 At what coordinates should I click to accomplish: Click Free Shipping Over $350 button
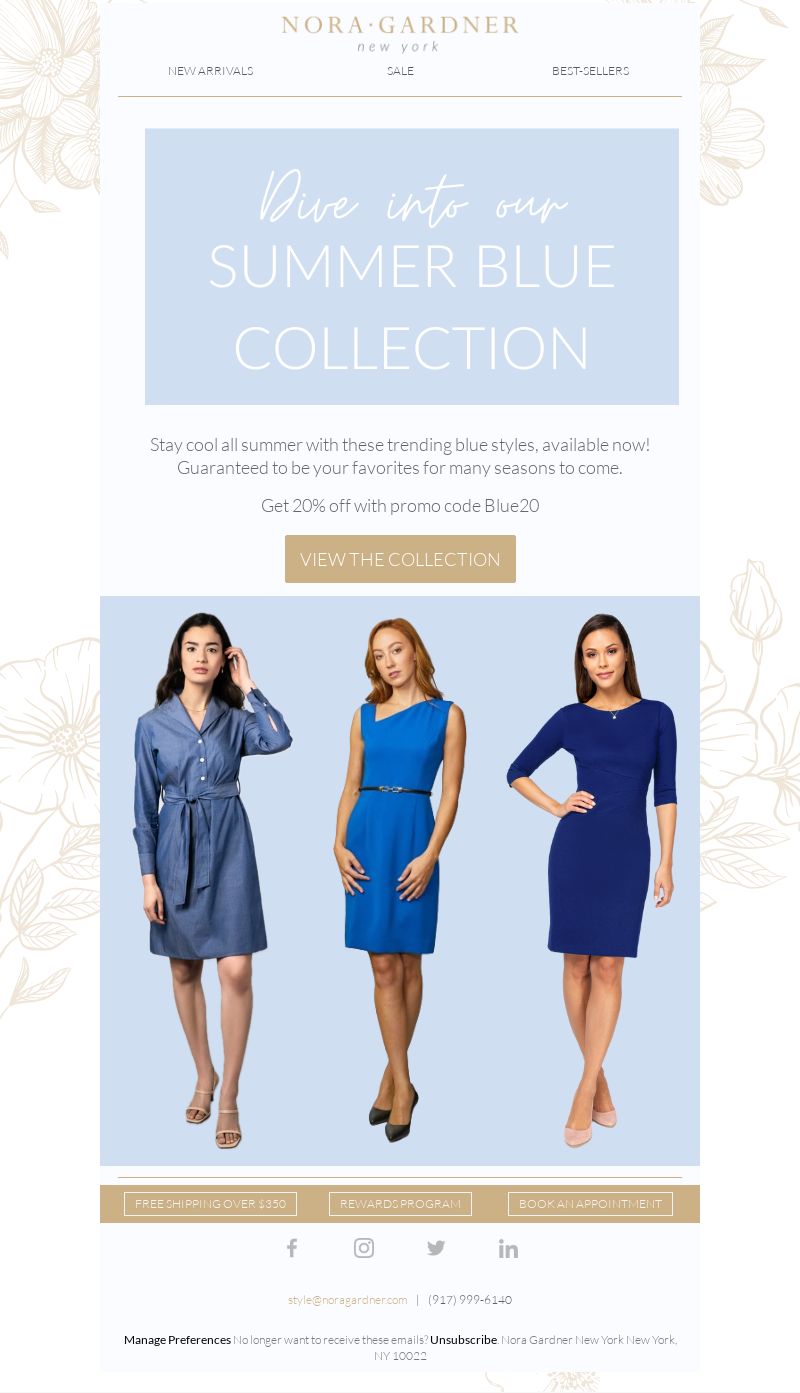pyautogui.click(x=210, y=1204)
